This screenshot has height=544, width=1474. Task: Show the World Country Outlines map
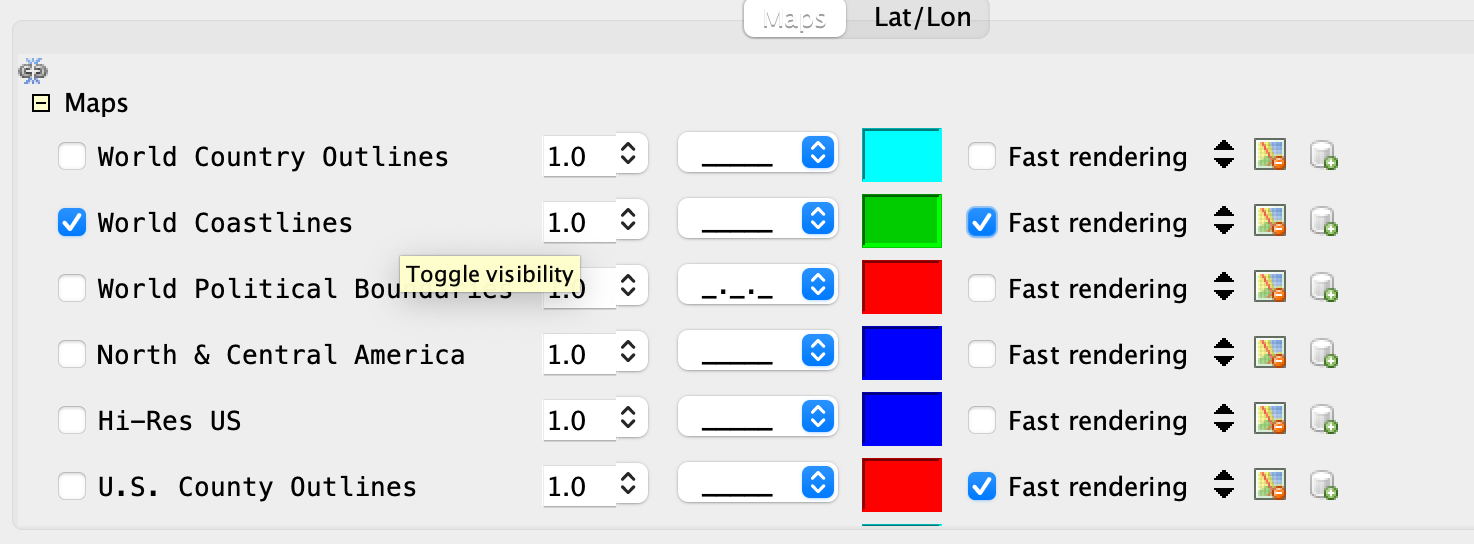(x=72, y=156)
